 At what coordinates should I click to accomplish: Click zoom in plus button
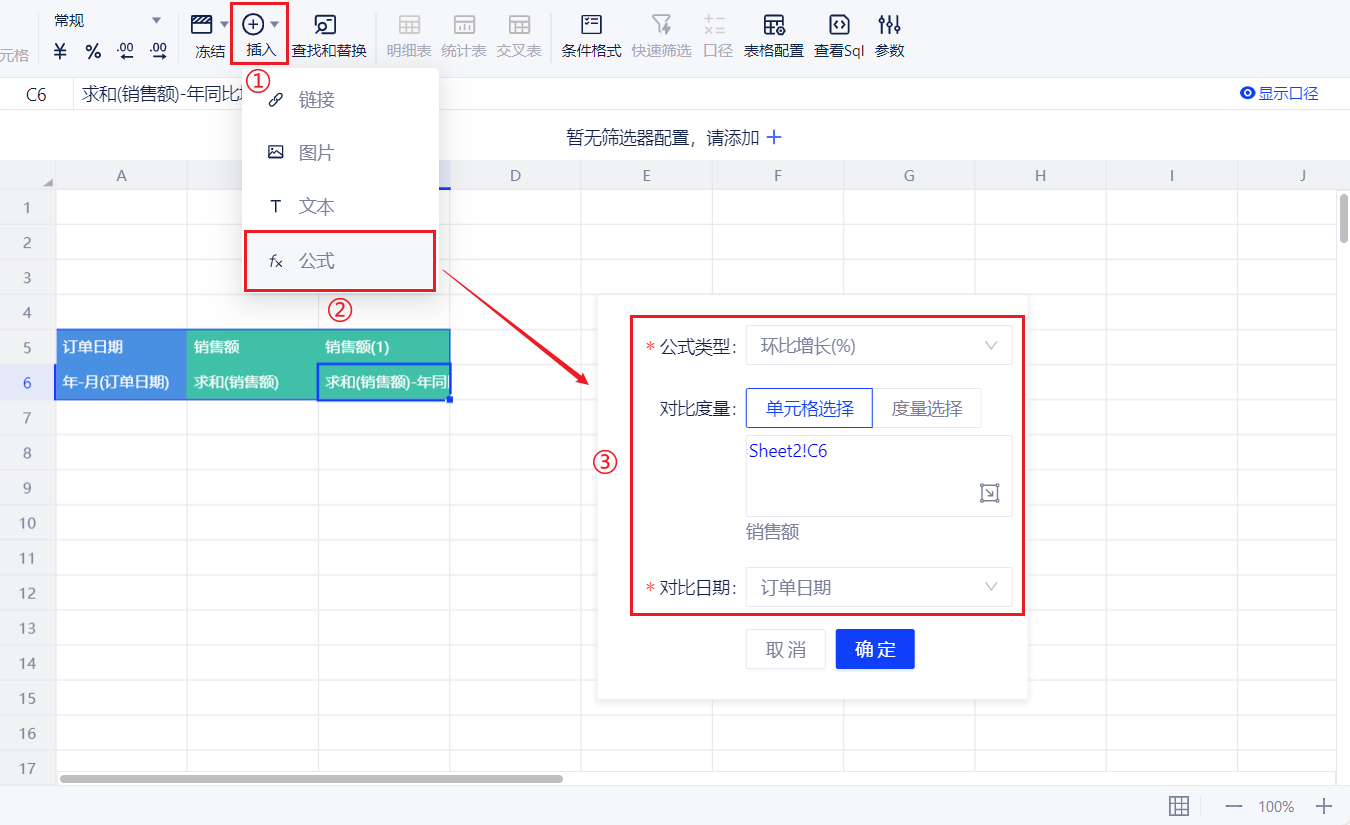point(1324,806)
